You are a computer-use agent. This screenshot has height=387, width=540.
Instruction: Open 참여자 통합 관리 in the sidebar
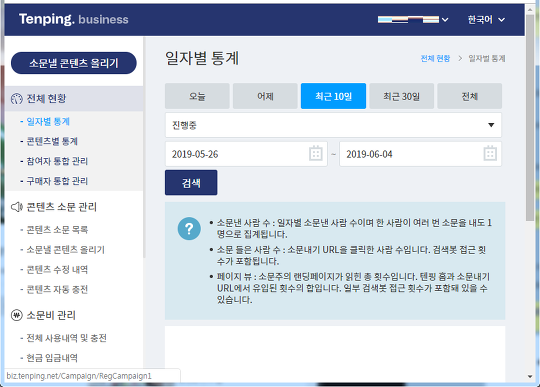57,161
